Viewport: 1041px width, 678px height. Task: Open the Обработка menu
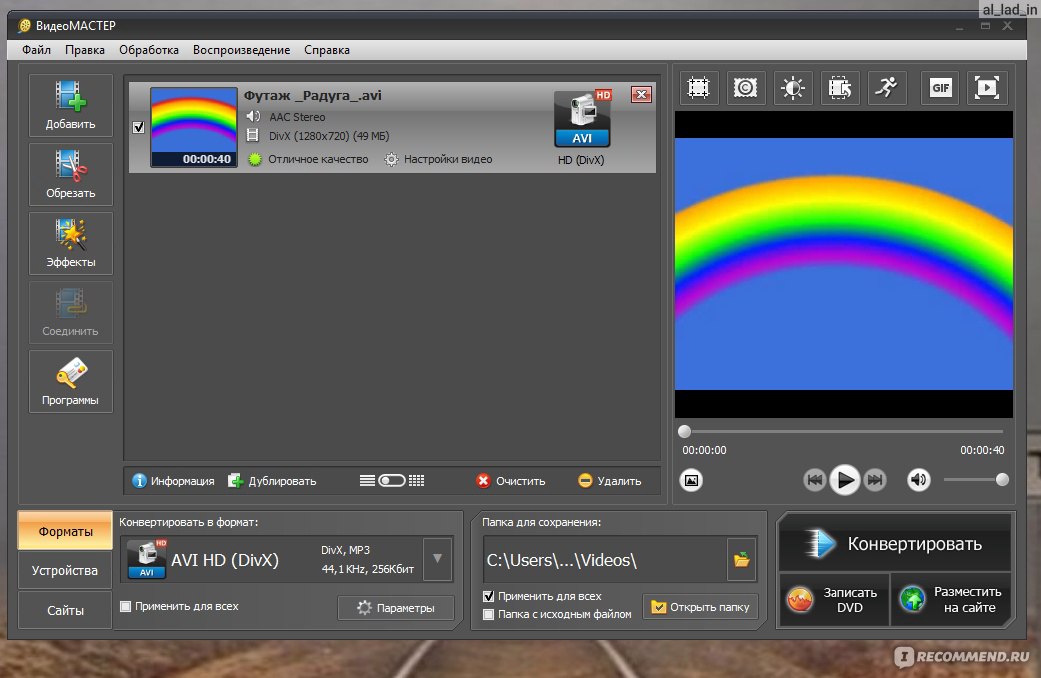click(x=148, y=49)
